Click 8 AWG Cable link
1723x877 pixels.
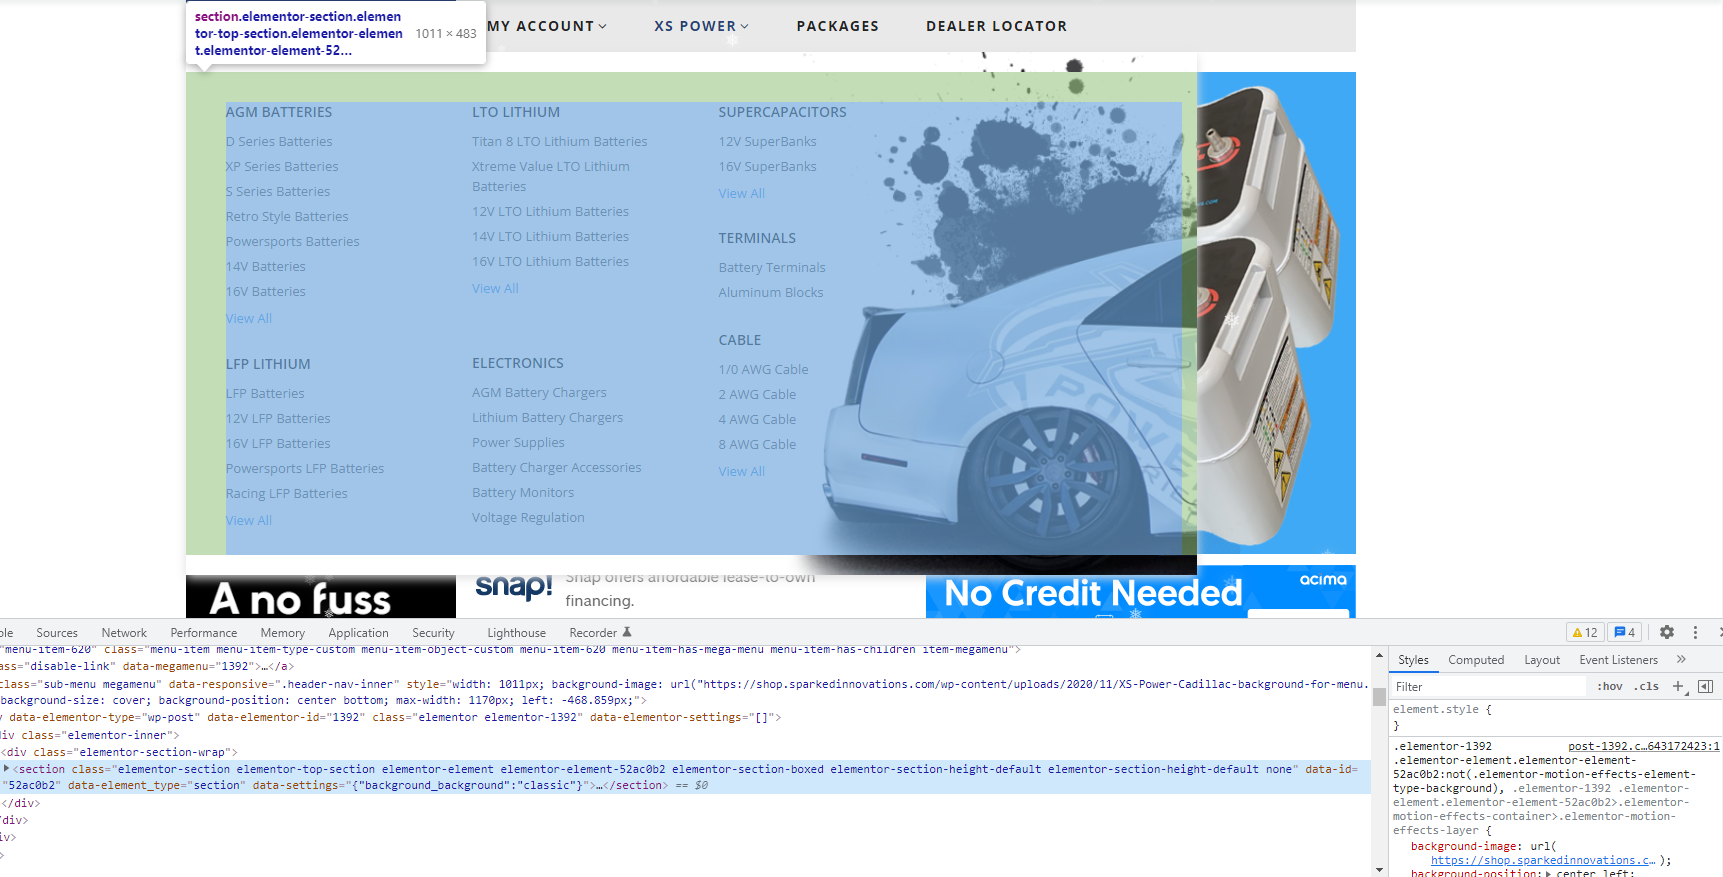click(x=757, y=445)
